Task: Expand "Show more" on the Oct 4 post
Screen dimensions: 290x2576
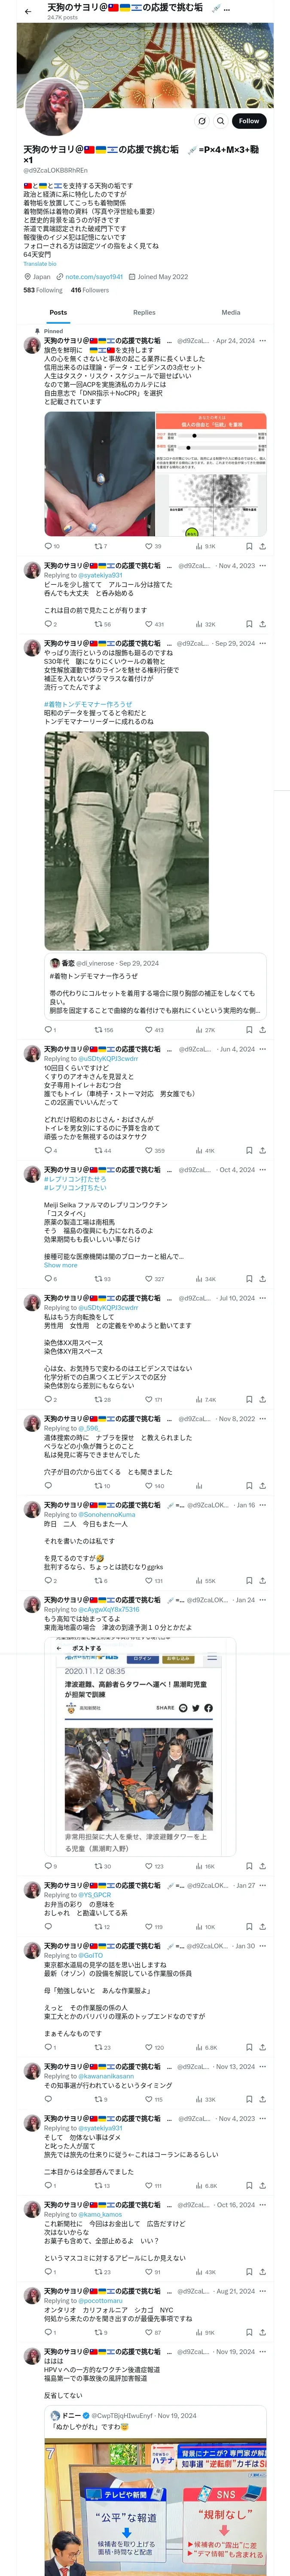Action: click(60, 1265)
